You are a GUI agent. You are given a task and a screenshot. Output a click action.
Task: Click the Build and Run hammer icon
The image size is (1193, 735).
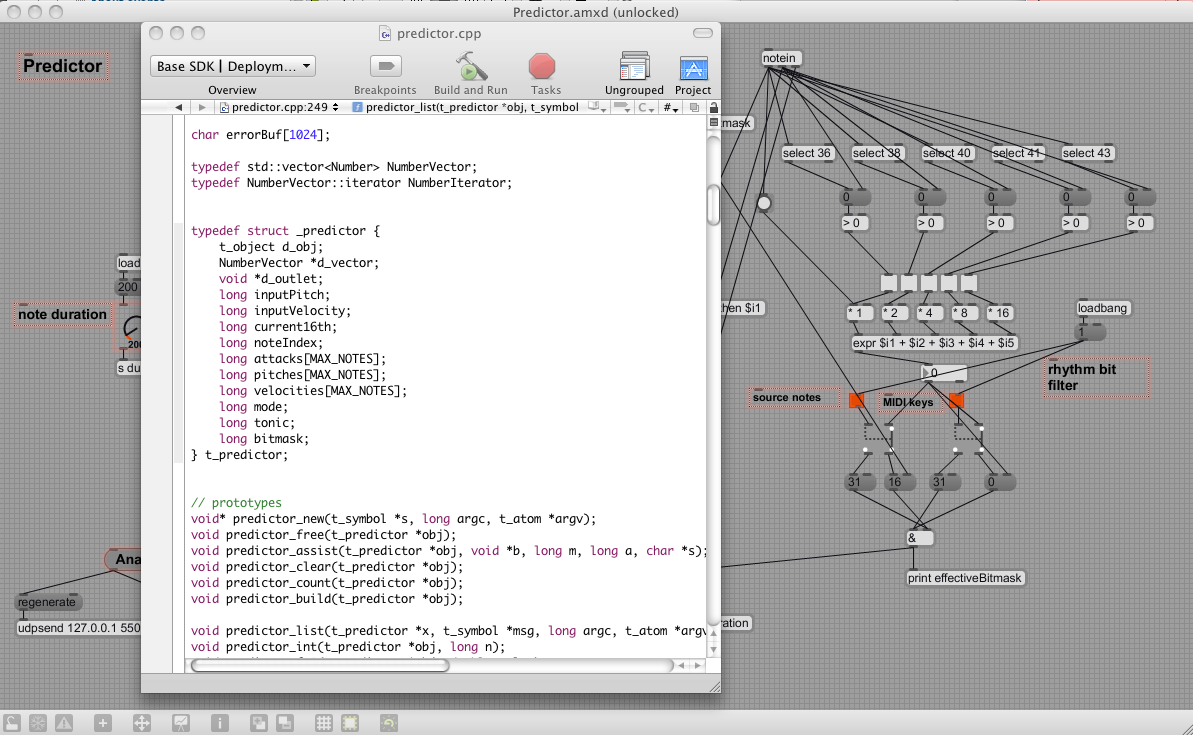click(x=471, y=66)
